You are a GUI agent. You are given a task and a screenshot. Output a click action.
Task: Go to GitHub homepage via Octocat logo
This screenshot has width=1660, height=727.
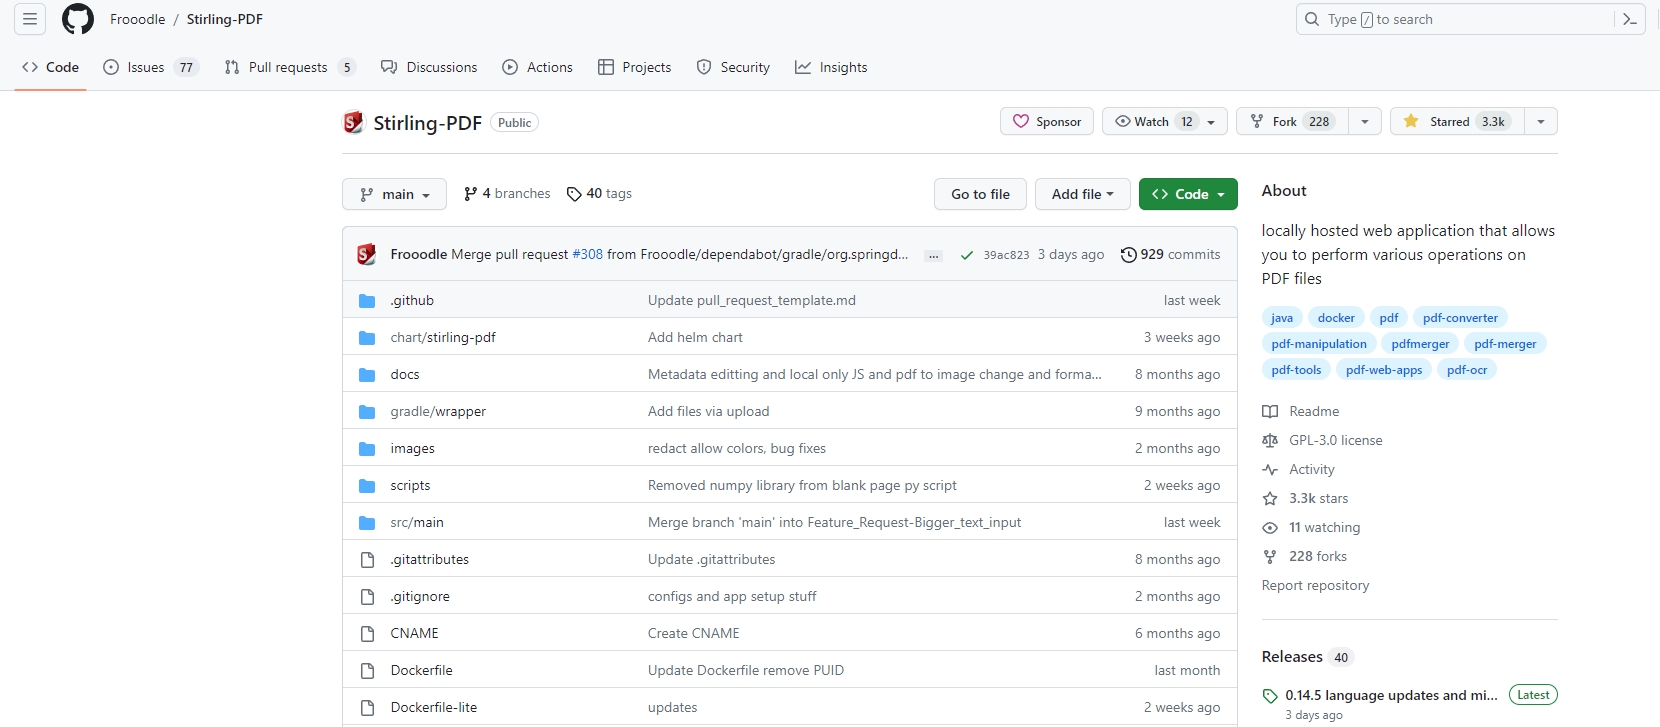pos(78,19)
